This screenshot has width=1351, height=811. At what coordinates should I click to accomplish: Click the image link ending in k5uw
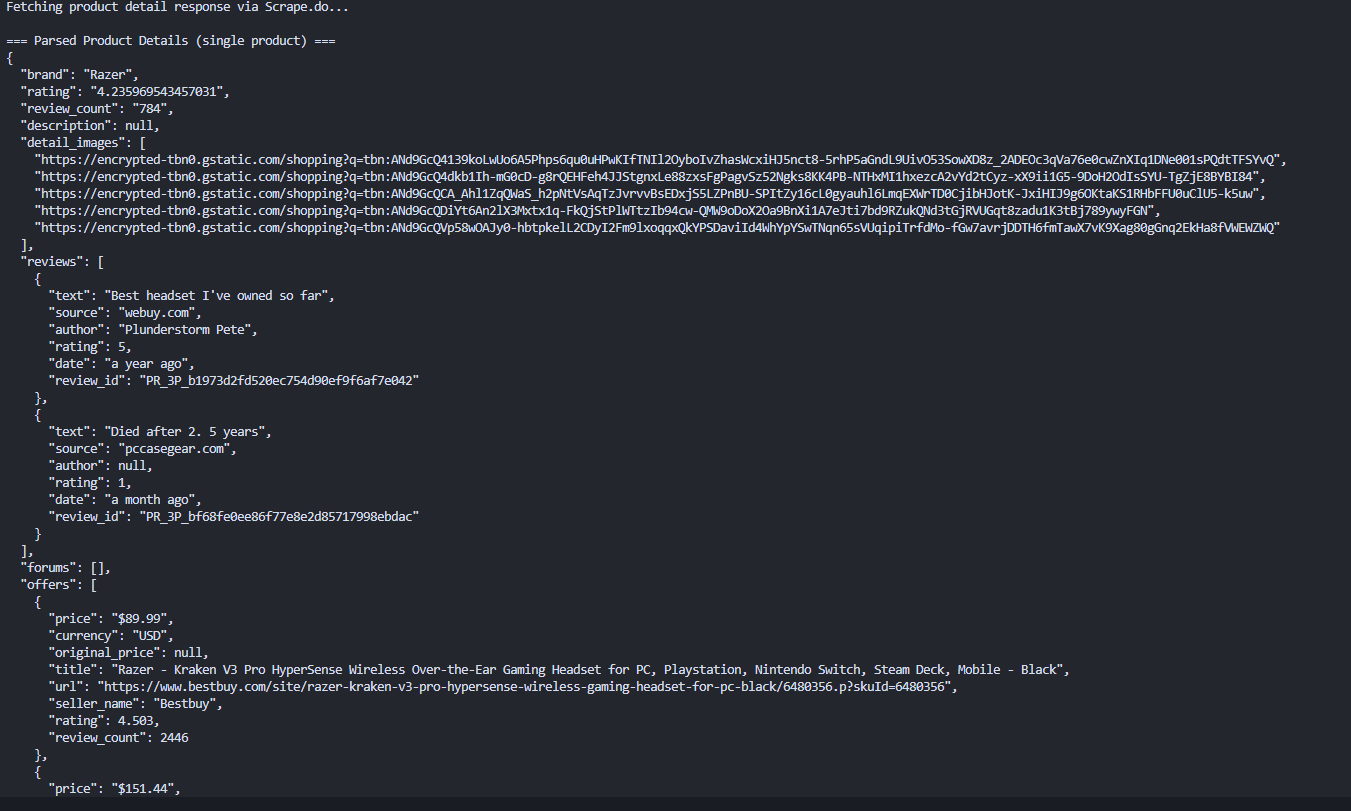[x=653, y=194]
